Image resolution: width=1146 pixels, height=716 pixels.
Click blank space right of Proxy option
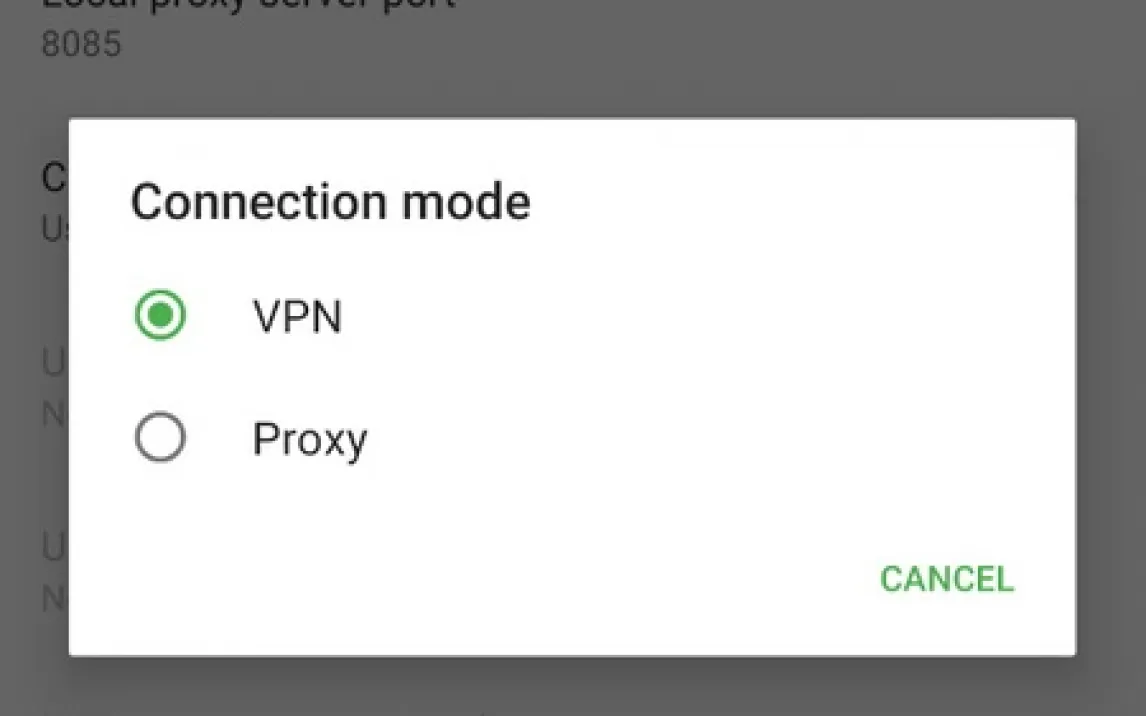(x=700, y=439)
